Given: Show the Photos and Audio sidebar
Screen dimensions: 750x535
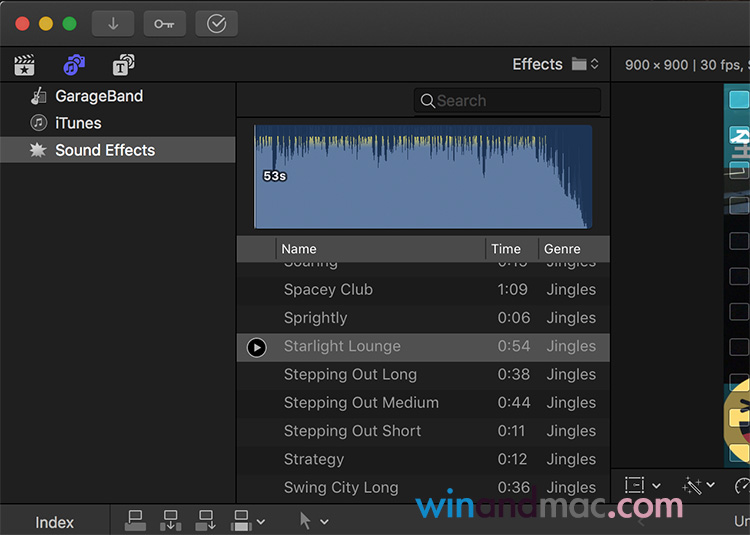Looking at the screenshot, I should tap(74, 65).
